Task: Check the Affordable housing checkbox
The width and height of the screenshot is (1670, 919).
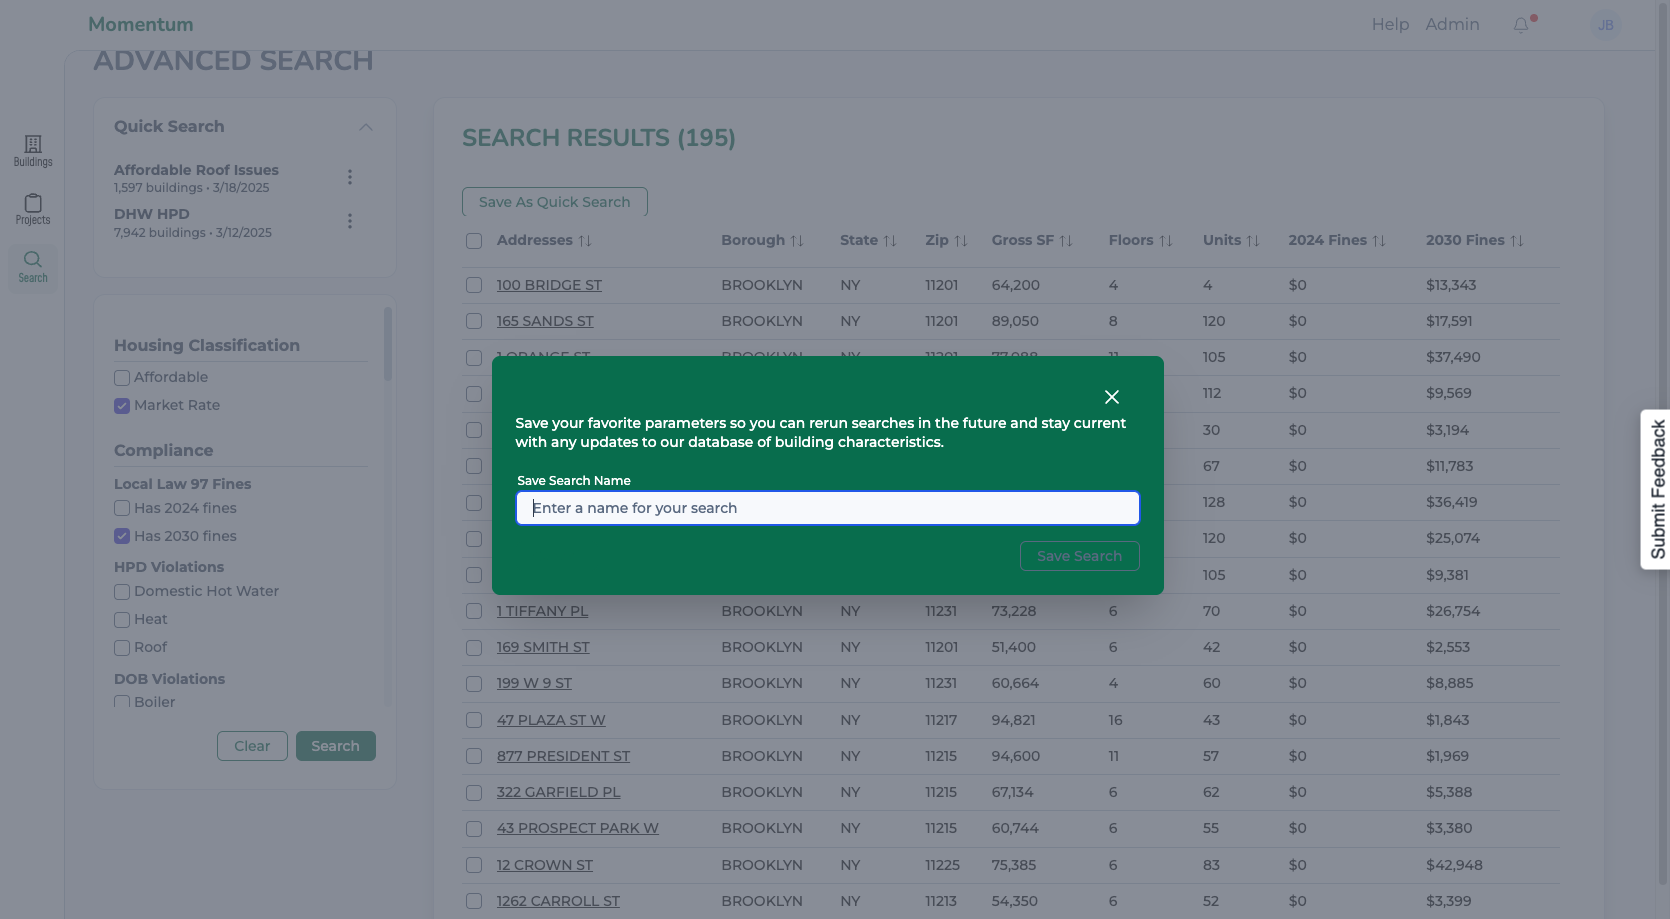Action: coord(122,378)
